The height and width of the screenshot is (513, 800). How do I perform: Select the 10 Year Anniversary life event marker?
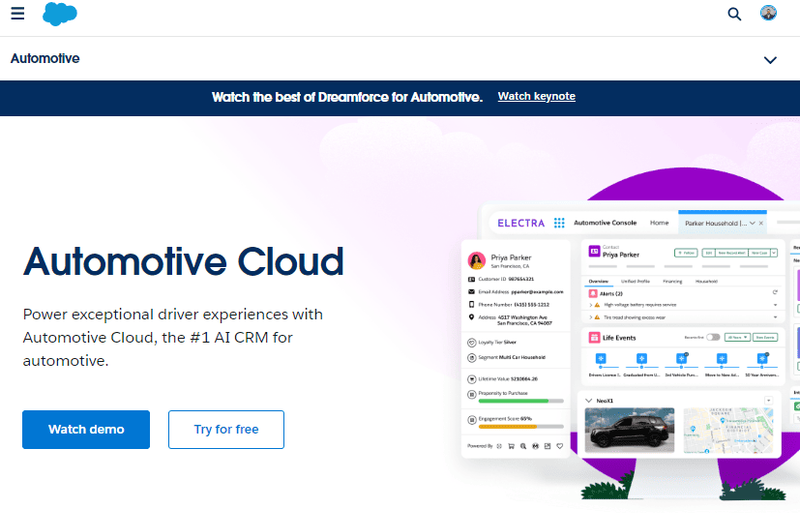coord(762,359)
